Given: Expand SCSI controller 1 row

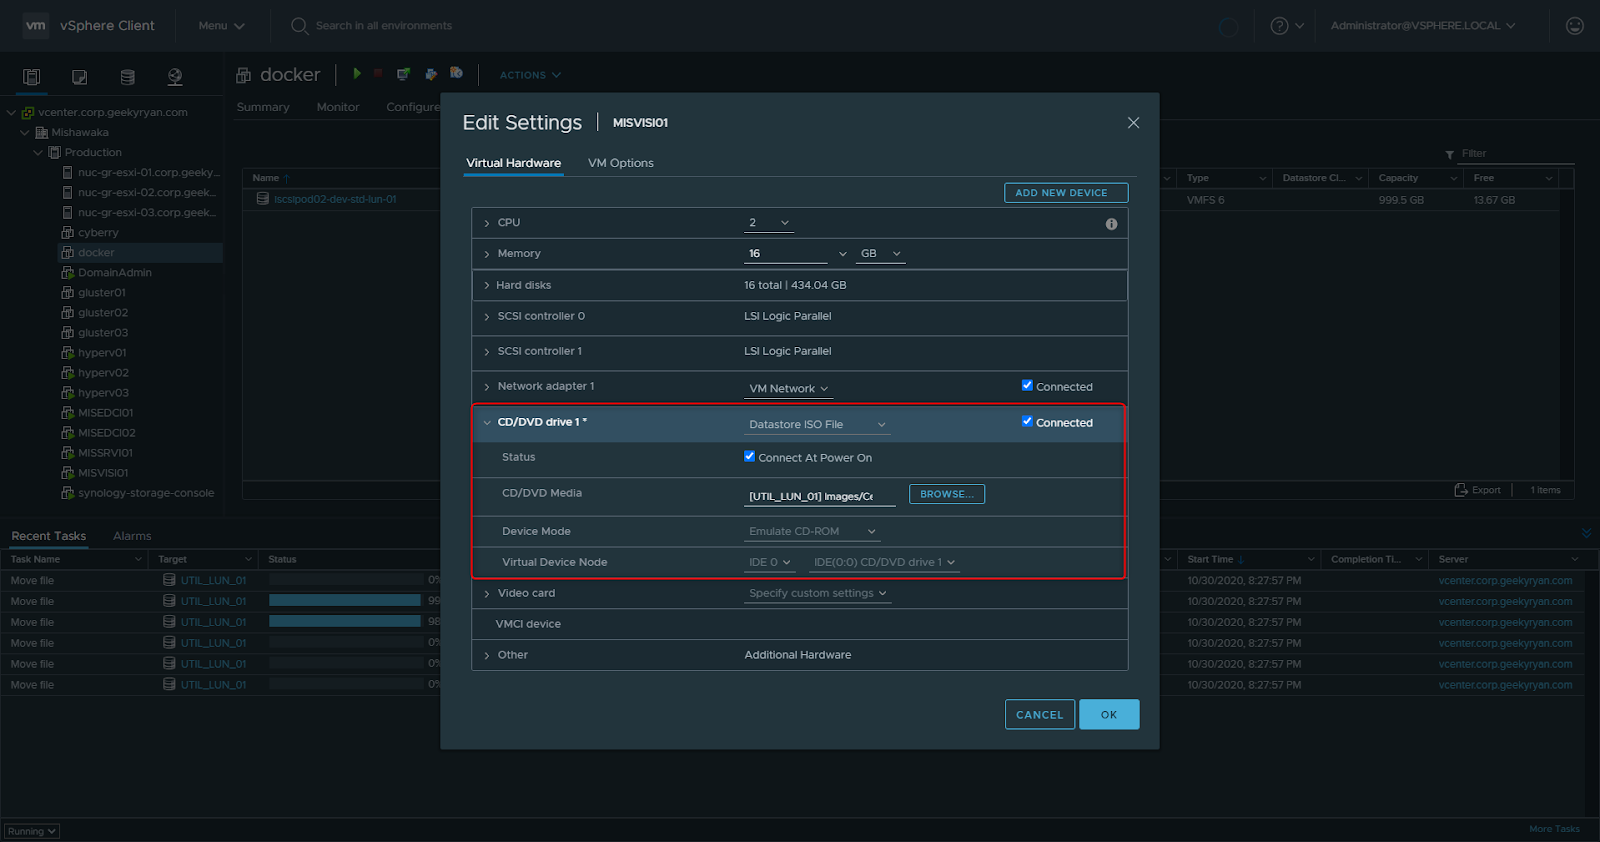Looking at the screenshot, I should tap(487, 352).
